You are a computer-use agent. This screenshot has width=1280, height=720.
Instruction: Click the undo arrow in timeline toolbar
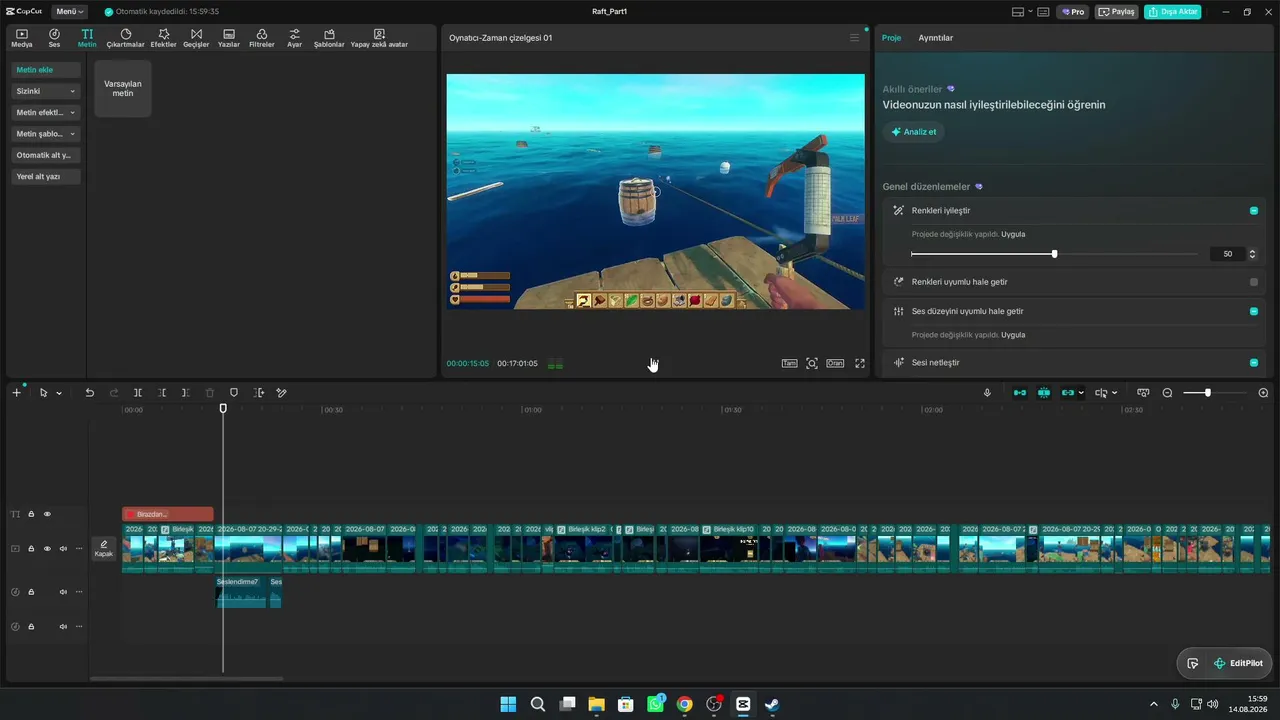[90, 393]
